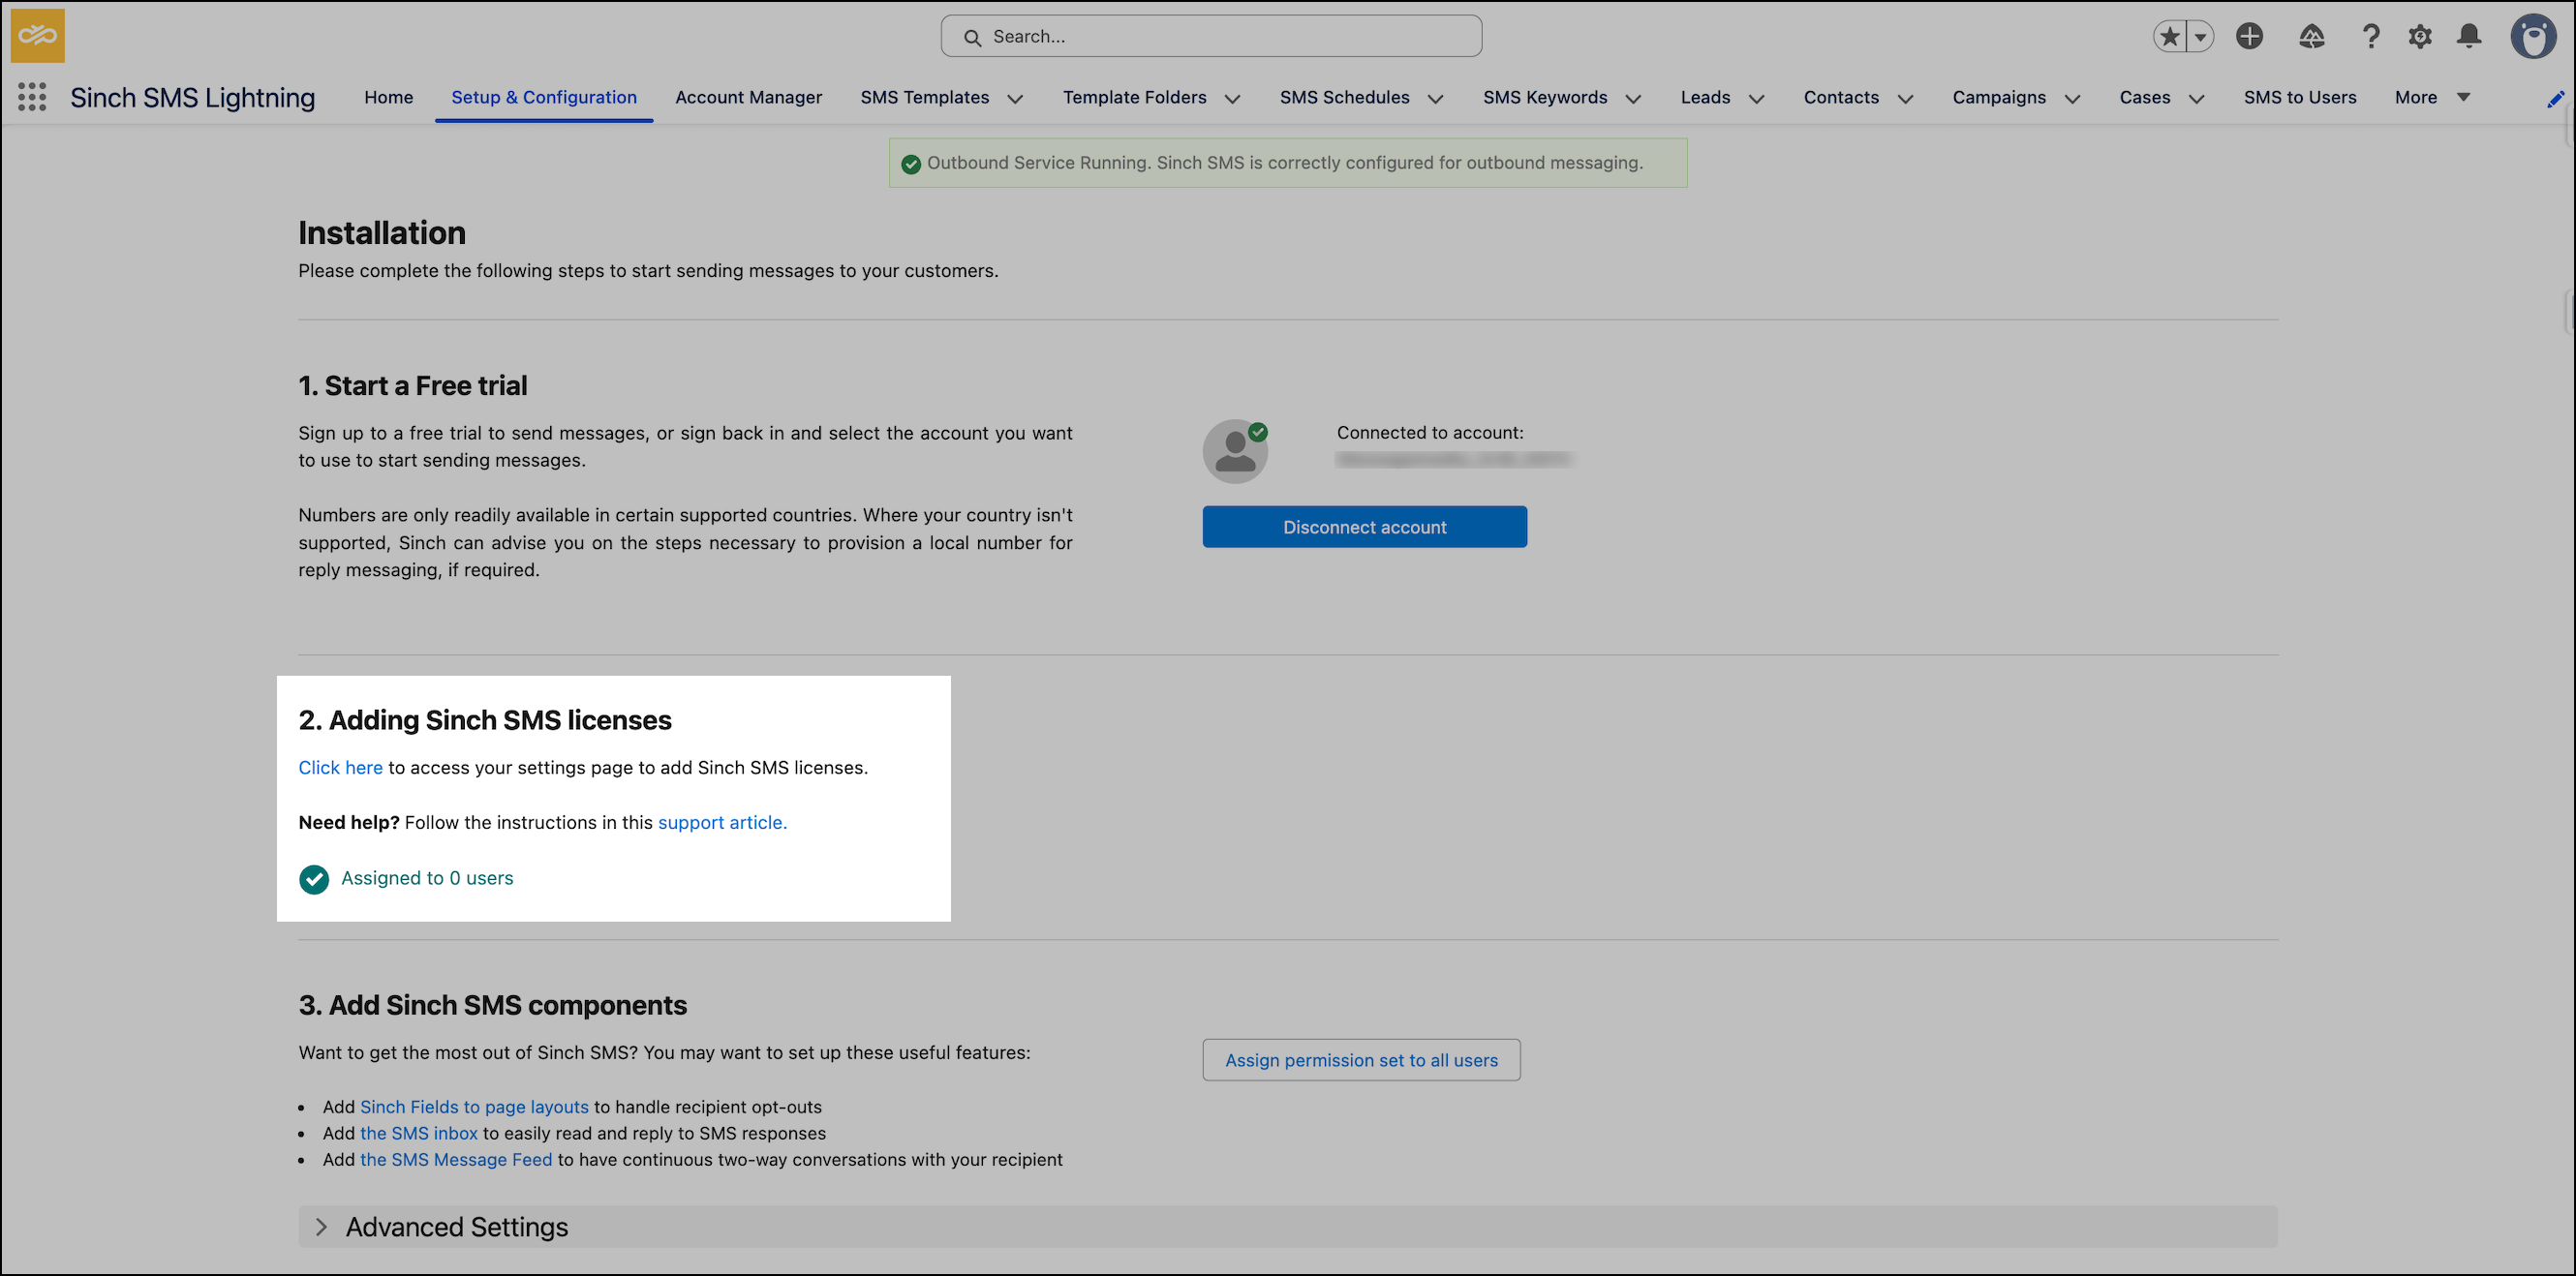
Task: Open the support article link
Action: [x=722, y=822]
